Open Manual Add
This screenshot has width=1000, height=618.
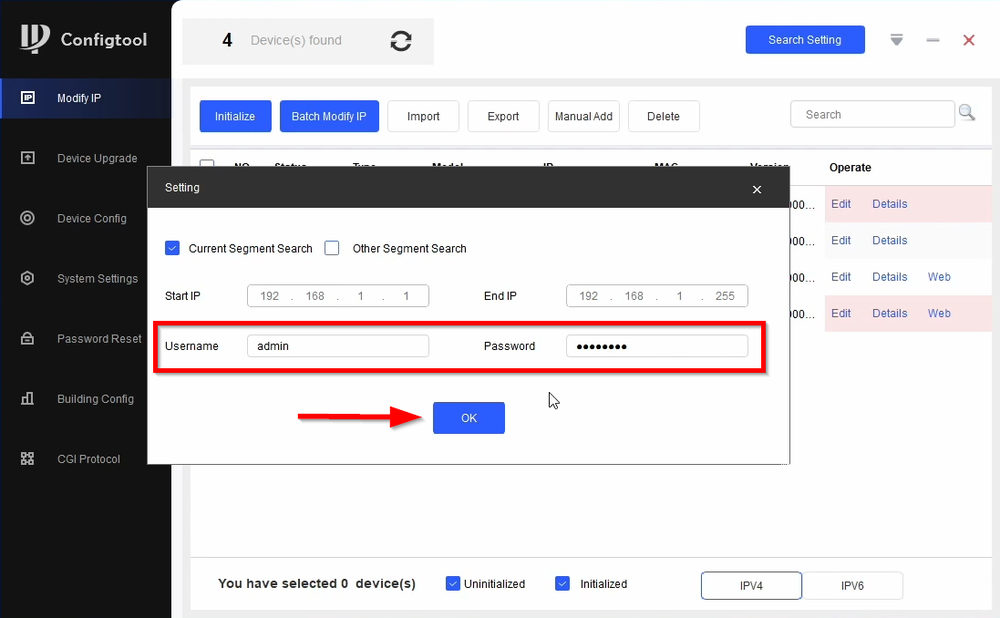click(x=583, y=116)
